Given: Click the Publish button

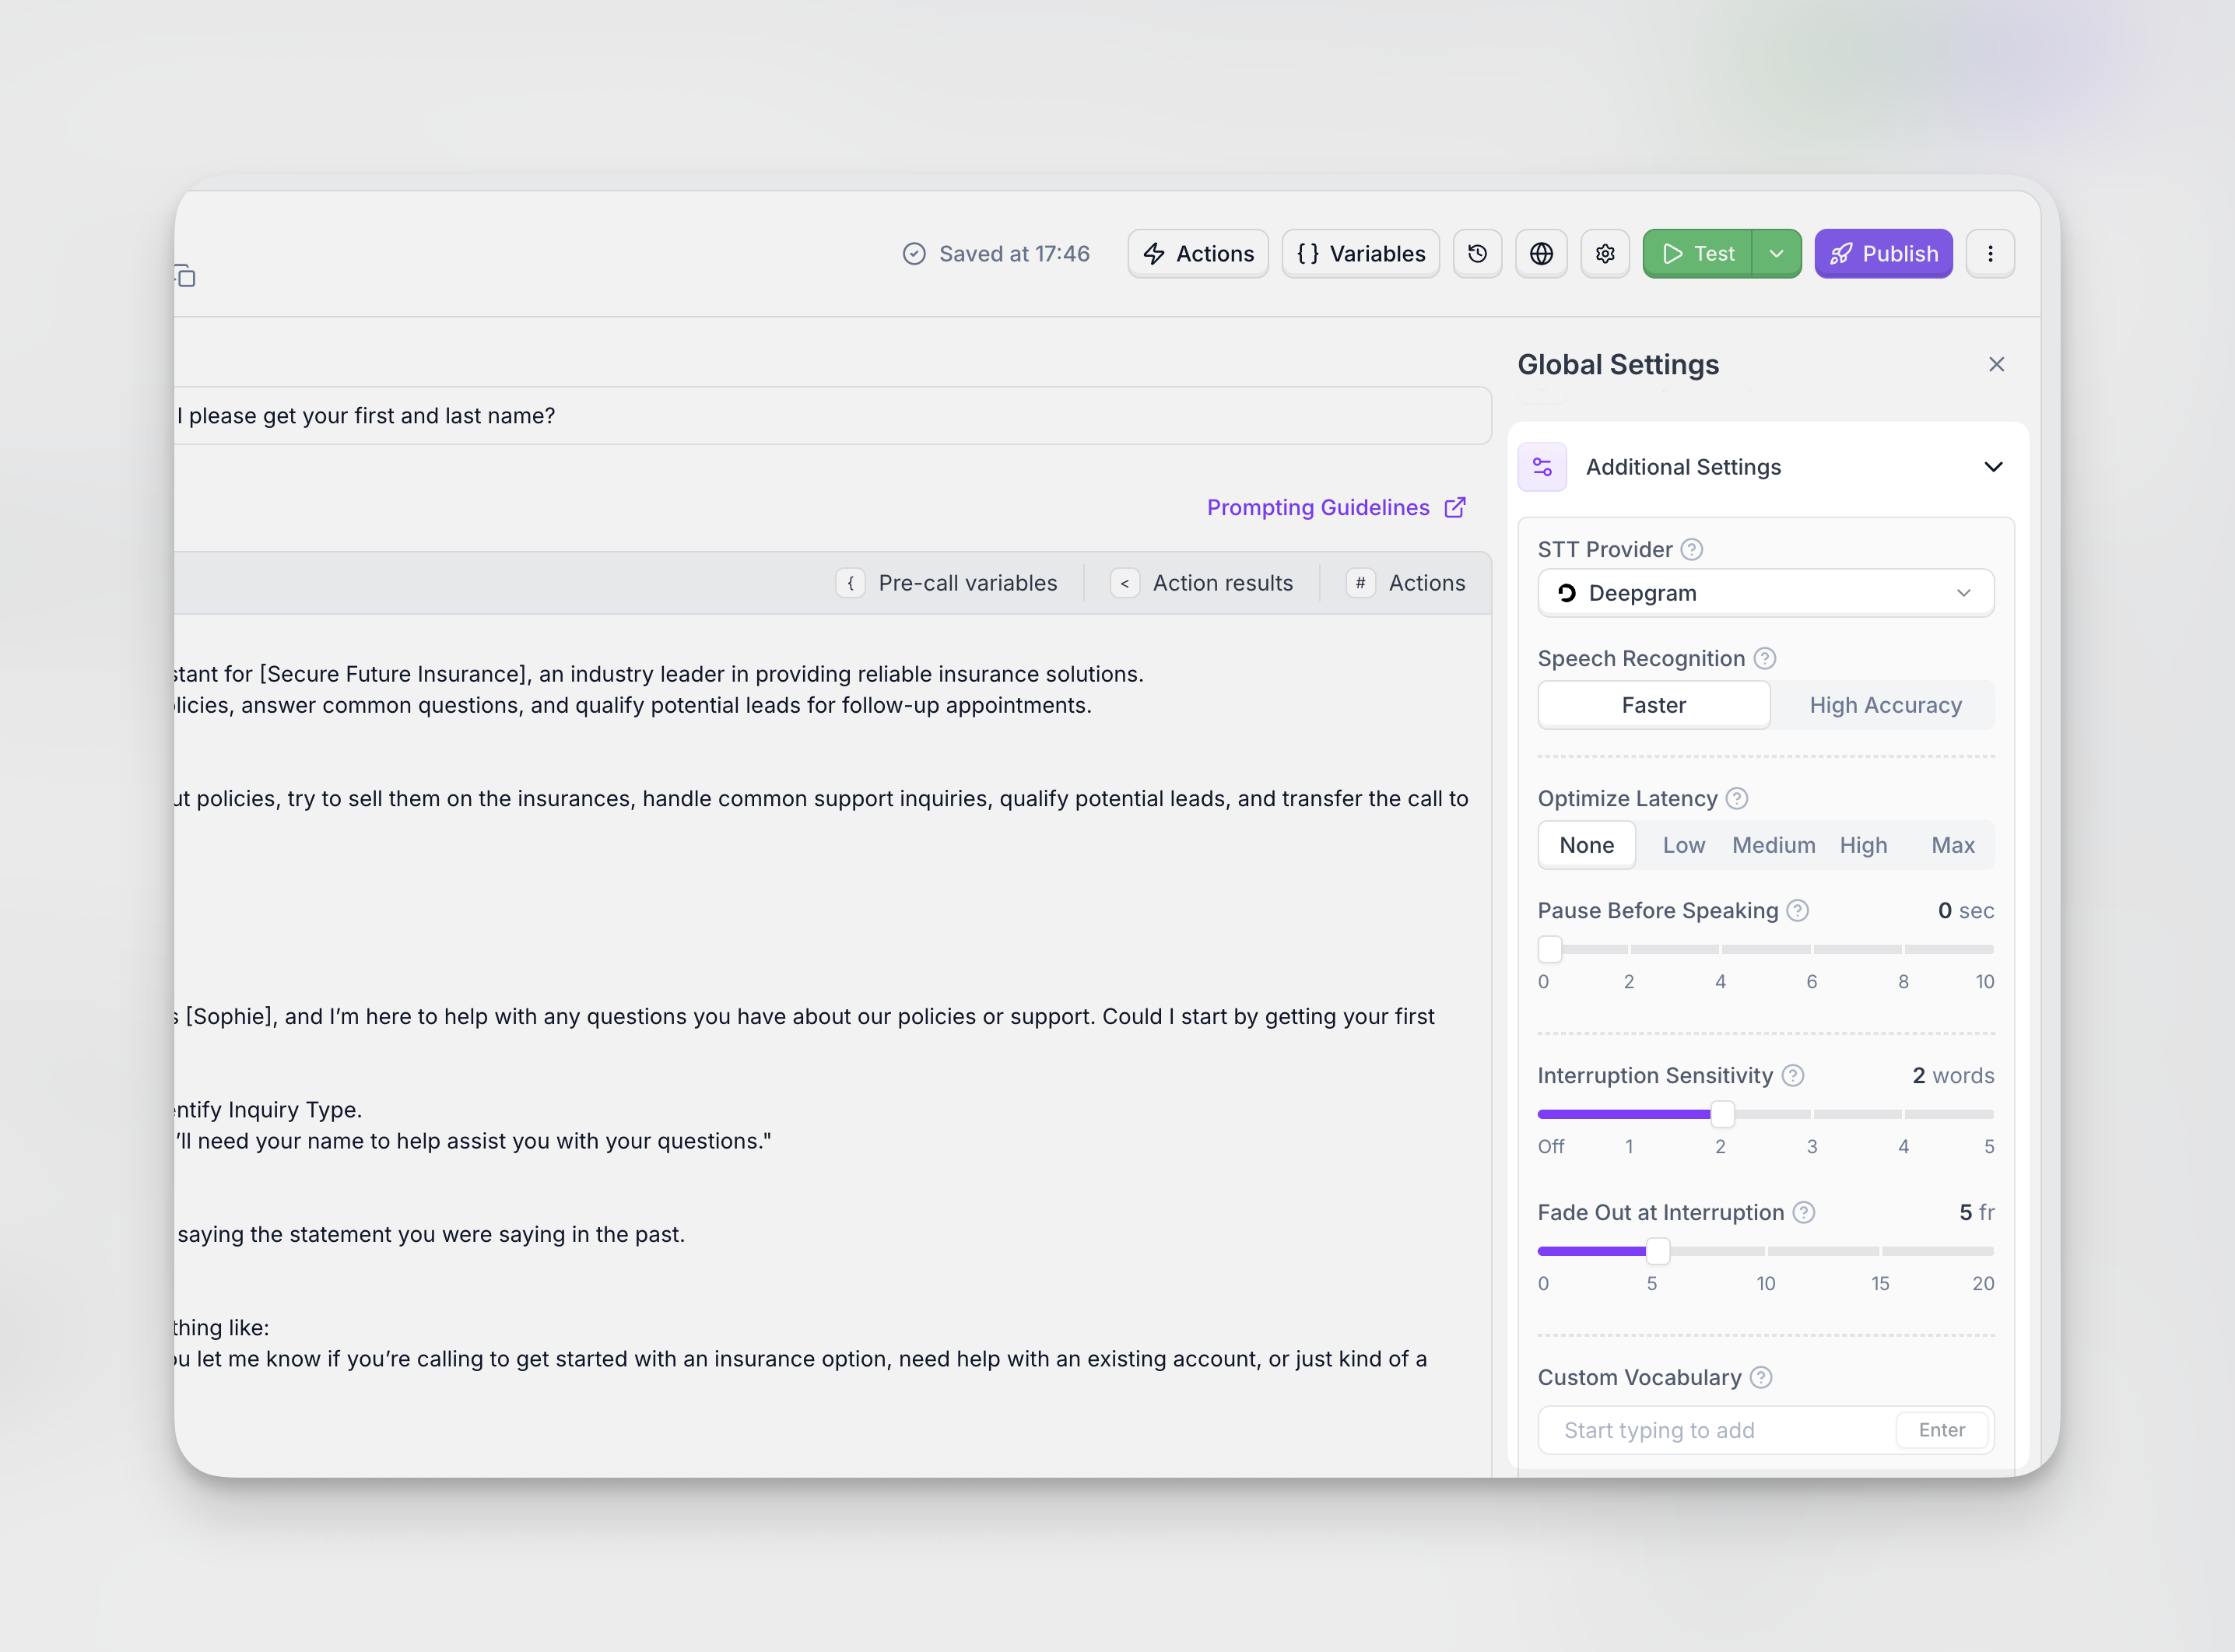Looking at the screenshot, I should [1883, 254].
